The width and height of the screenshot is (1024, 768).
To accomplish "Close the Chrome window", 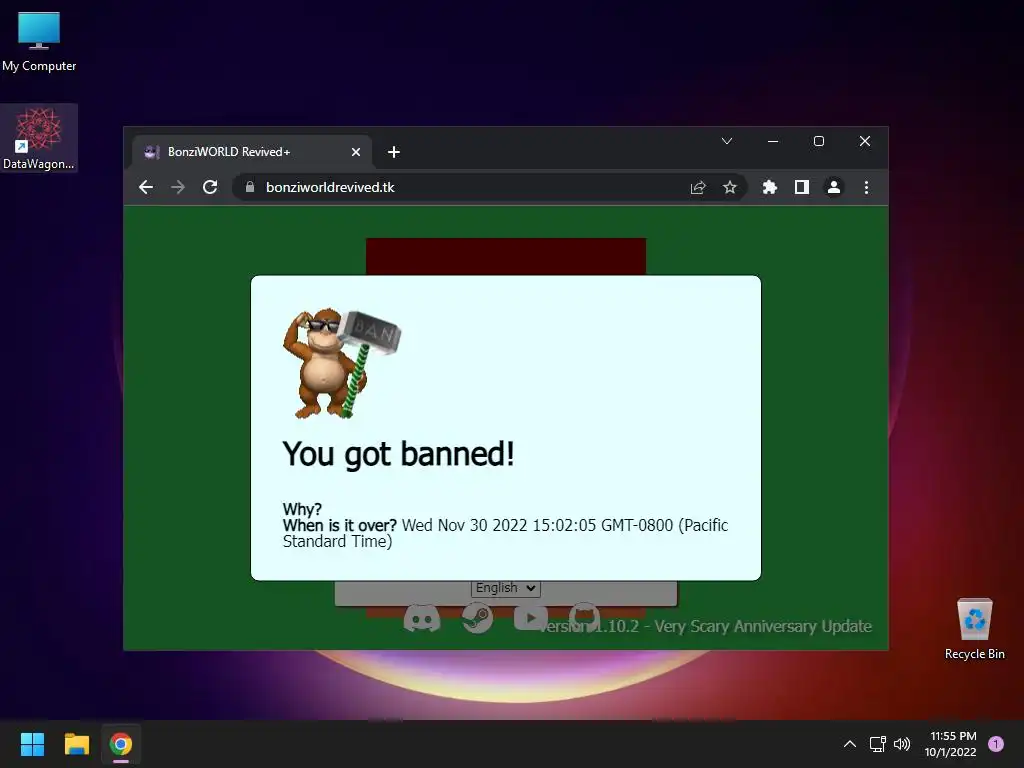I will coord(865,141).
